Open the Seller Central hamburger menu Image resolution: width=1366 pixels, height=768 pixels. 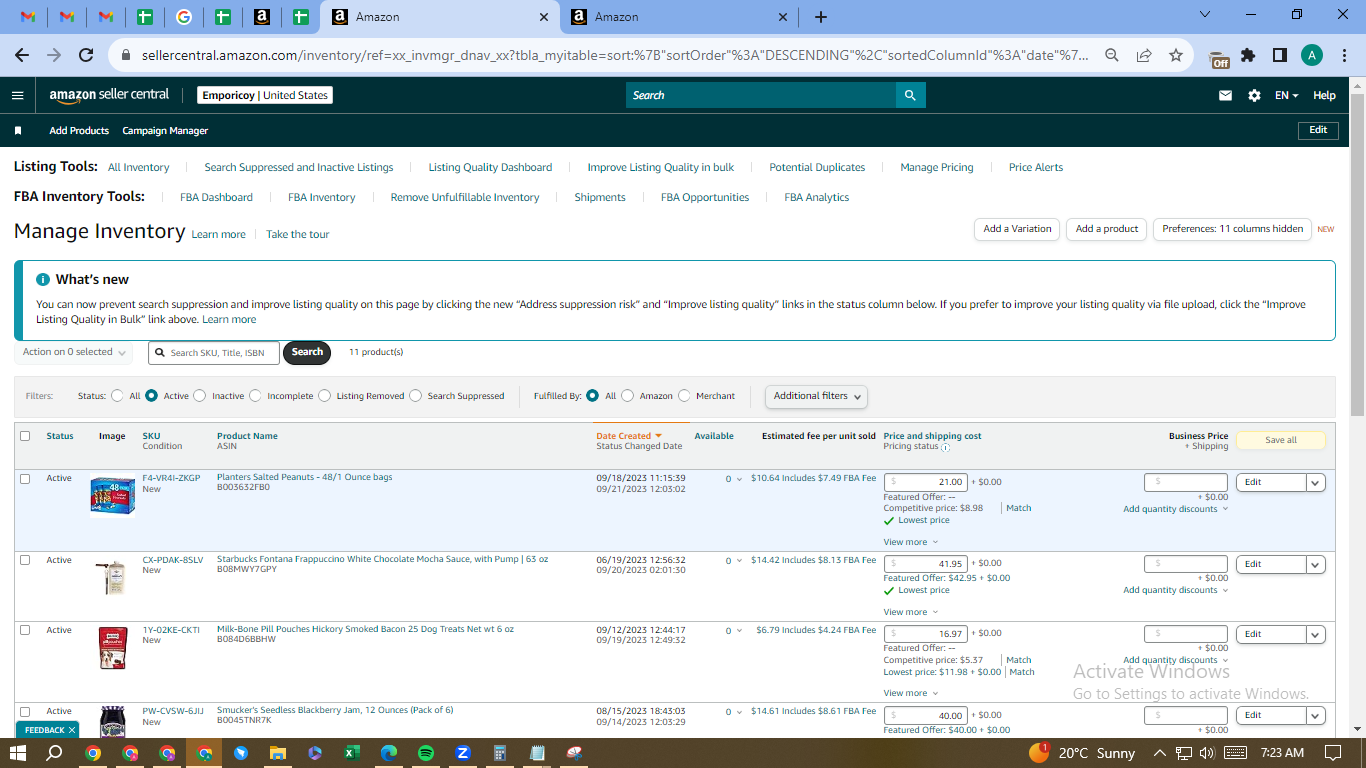(x=17, y=95)
